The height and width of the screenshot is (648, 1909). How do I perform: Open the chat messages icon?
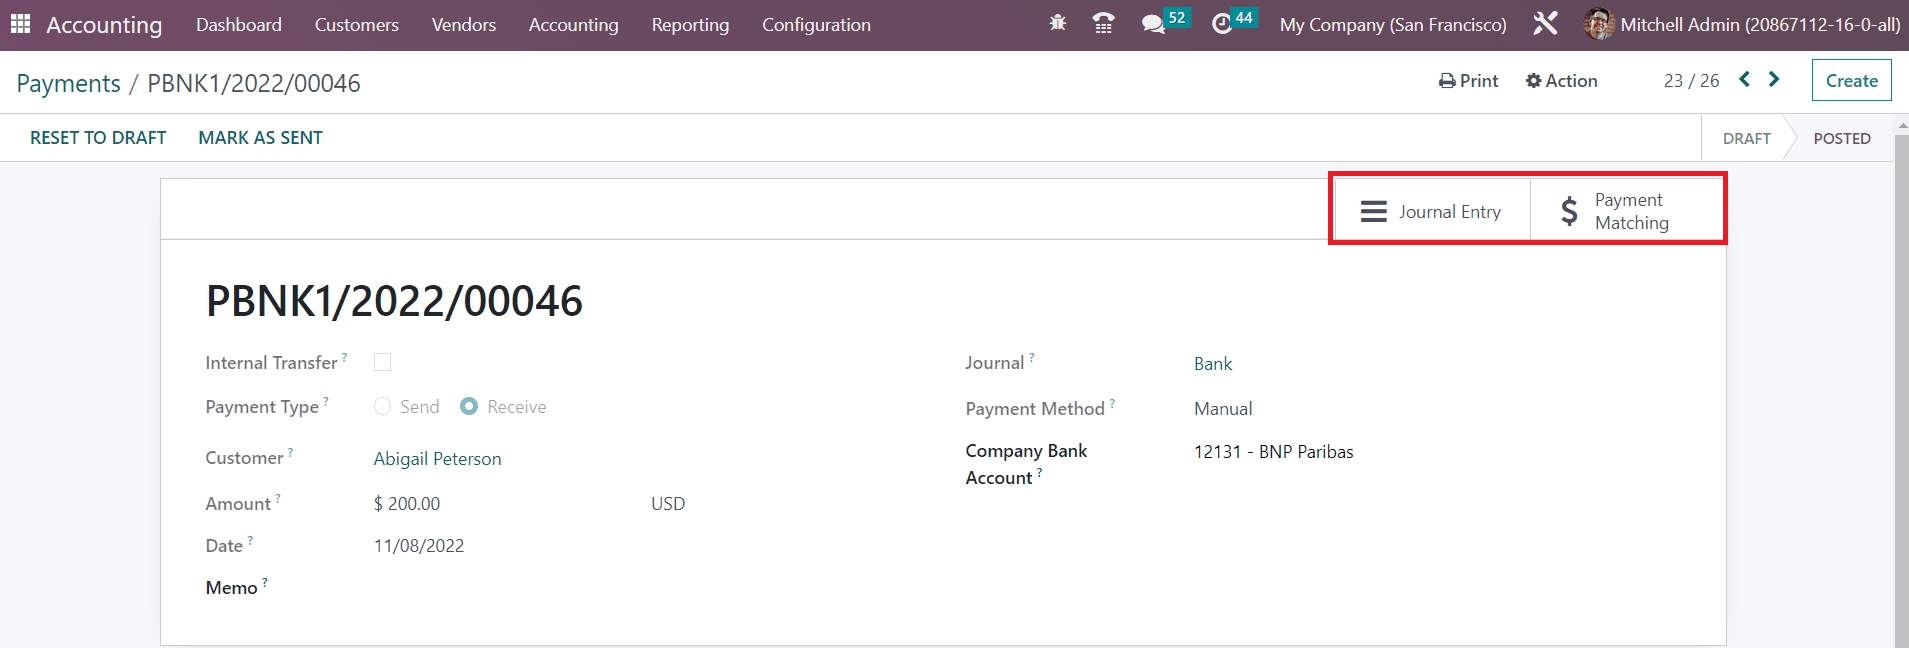[1153, 23]
